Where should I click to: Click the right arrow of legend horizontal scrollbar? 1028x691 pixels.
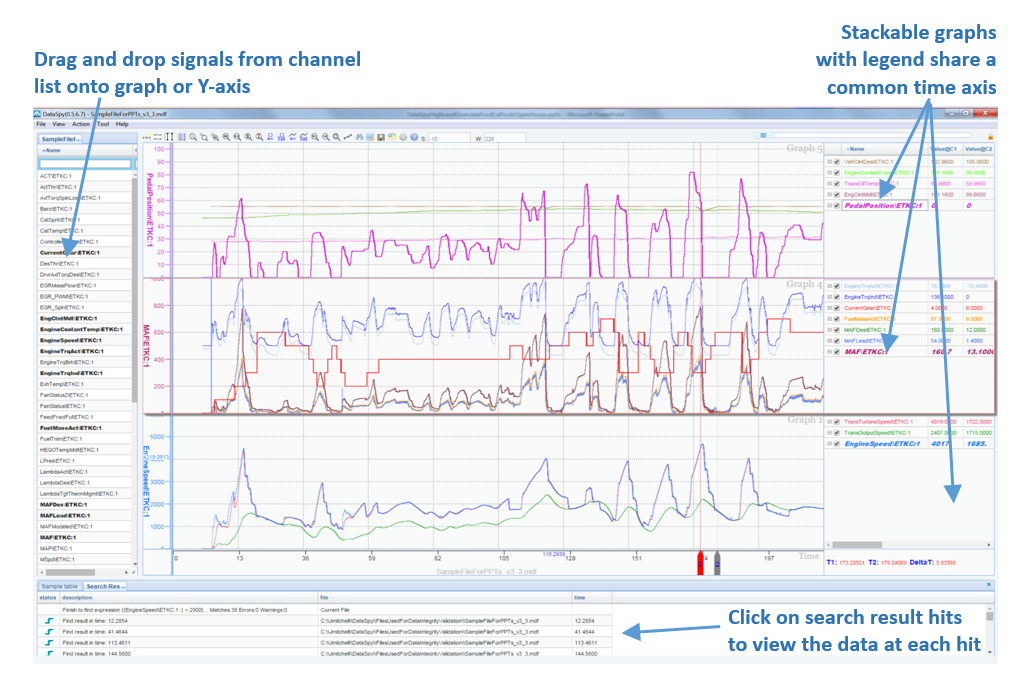coord(989,545)
